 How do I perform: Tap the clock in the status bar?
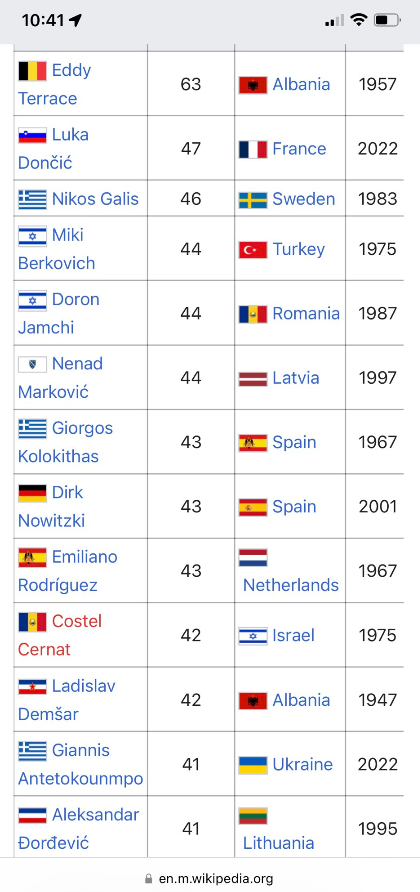tap(43, 20)
